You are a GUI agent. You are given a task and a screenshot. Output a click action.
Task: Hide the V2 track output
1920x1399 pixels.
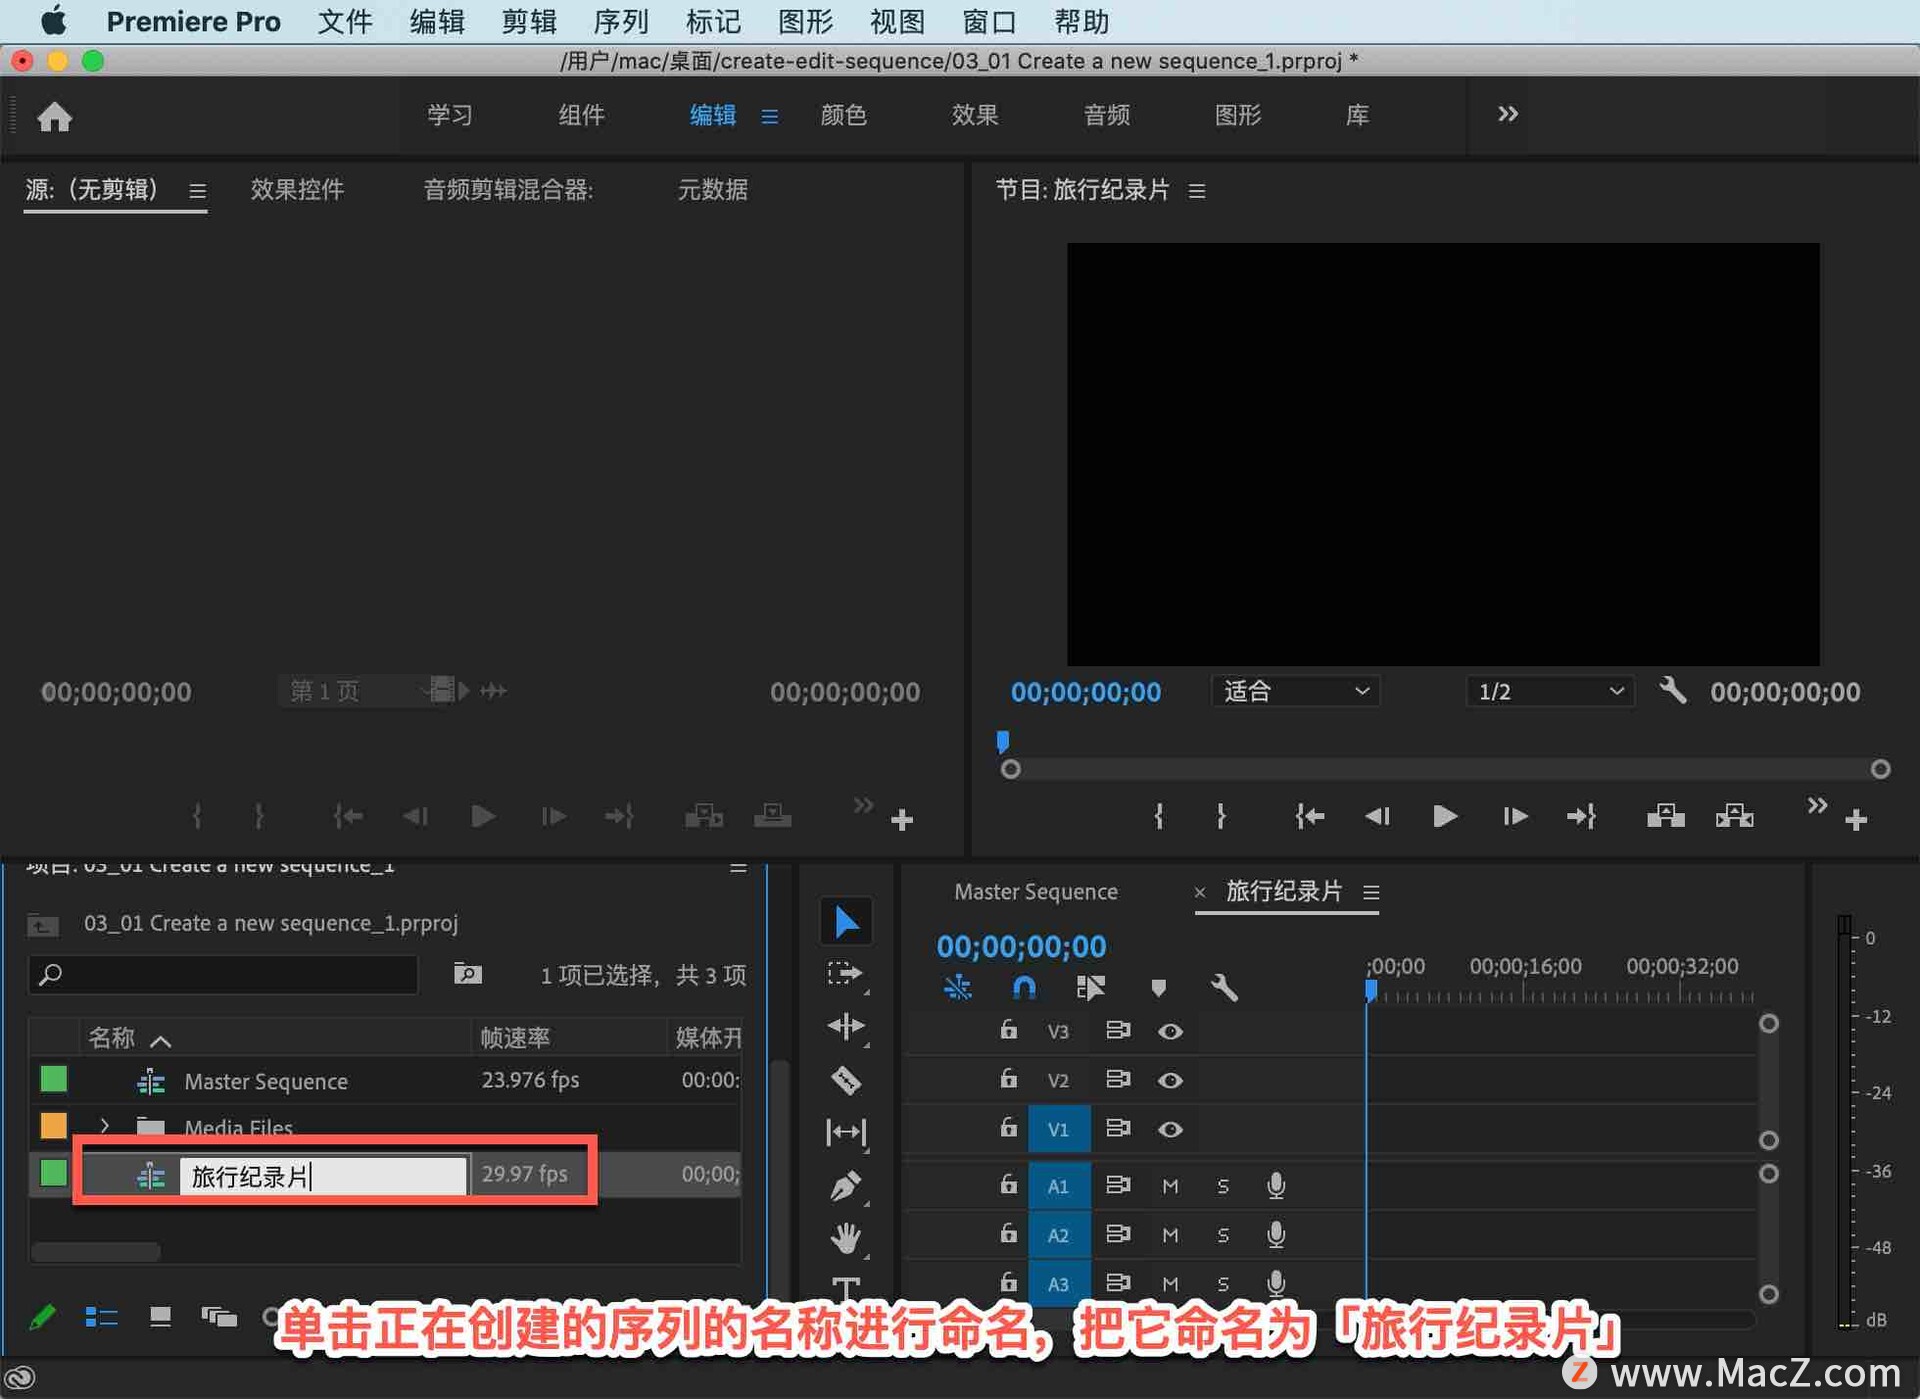1170,1080
